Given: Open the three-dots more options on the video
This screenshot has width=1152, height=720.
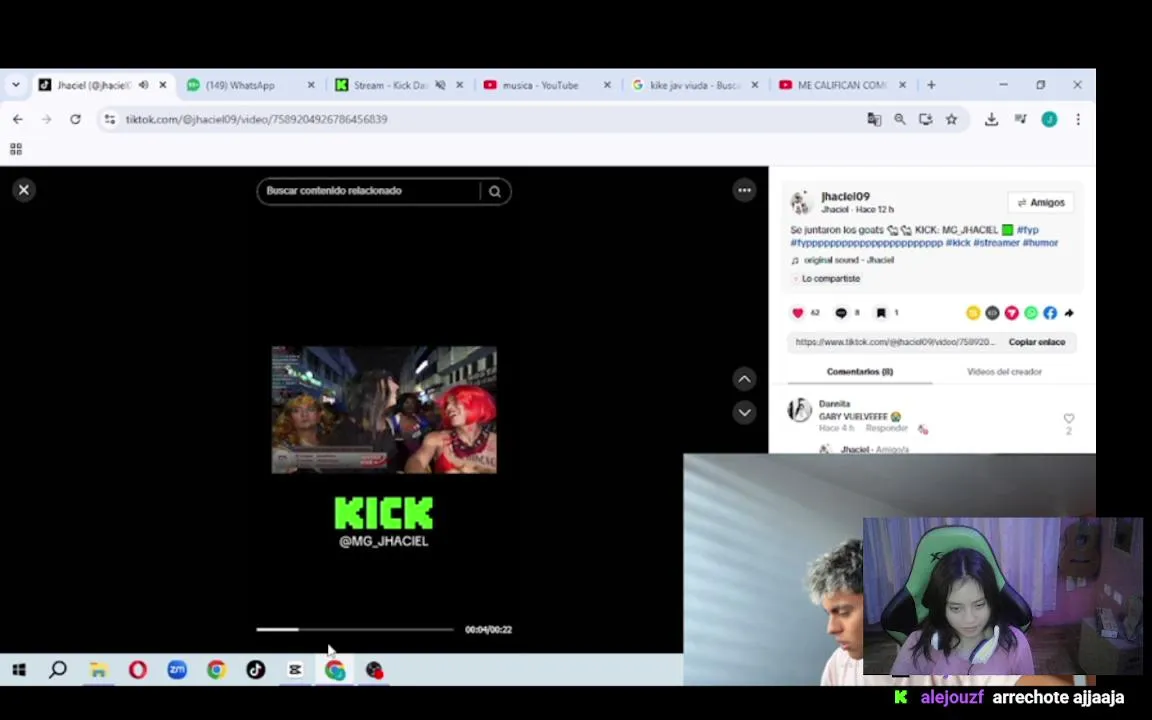Looking at the screenshot, I should [x=744, y=190].
